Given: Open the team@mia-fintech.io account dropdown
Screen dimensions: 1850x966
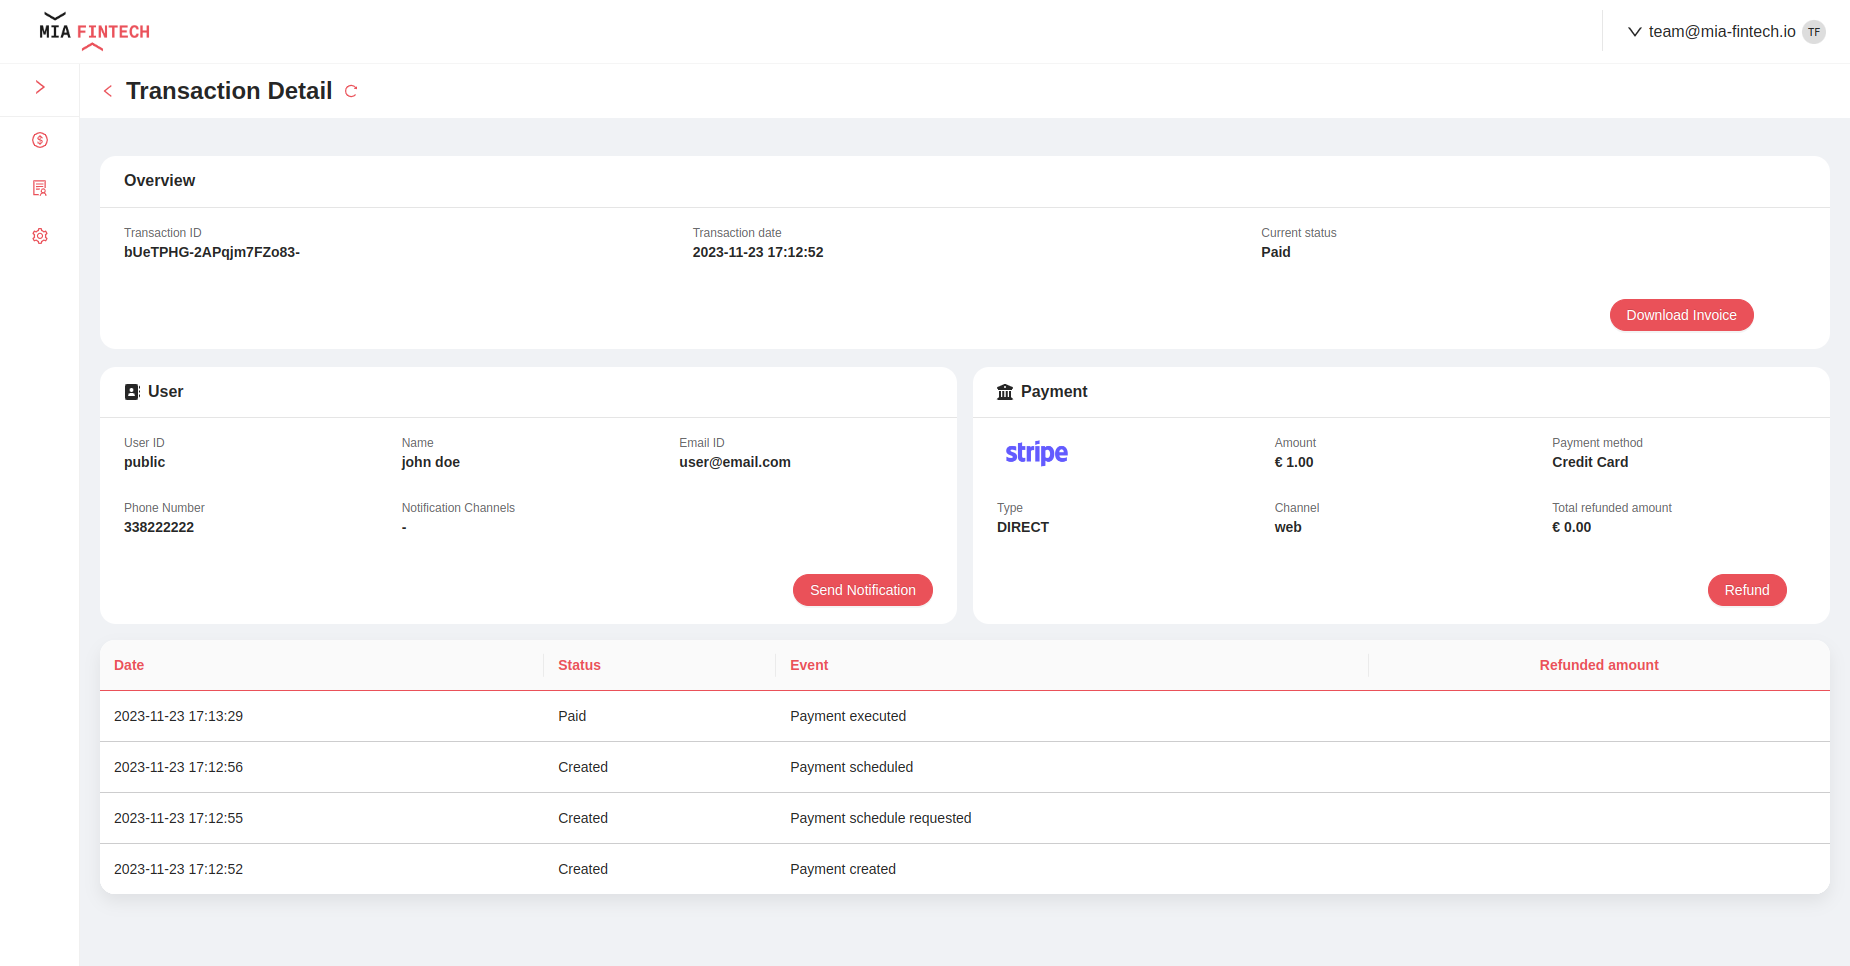Looking at the screenshot, I should tap(1720, 31).
